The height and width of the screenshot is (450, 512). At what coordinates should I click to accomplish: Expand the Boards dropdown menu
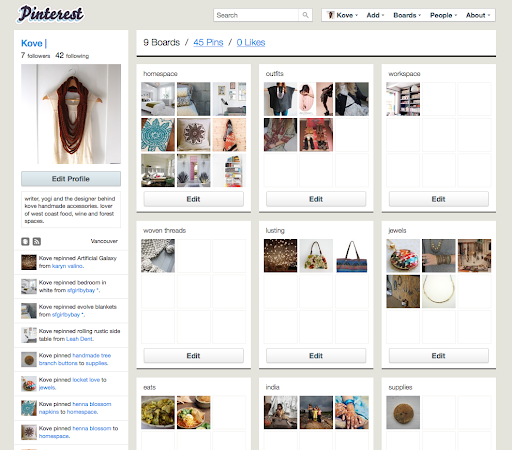(407, 15)
